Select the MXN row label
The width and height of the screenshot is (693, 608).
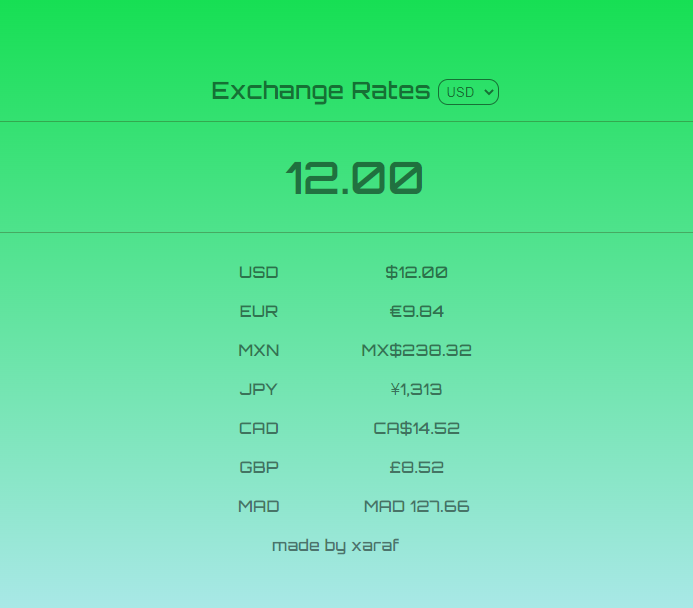coord(259,350)
